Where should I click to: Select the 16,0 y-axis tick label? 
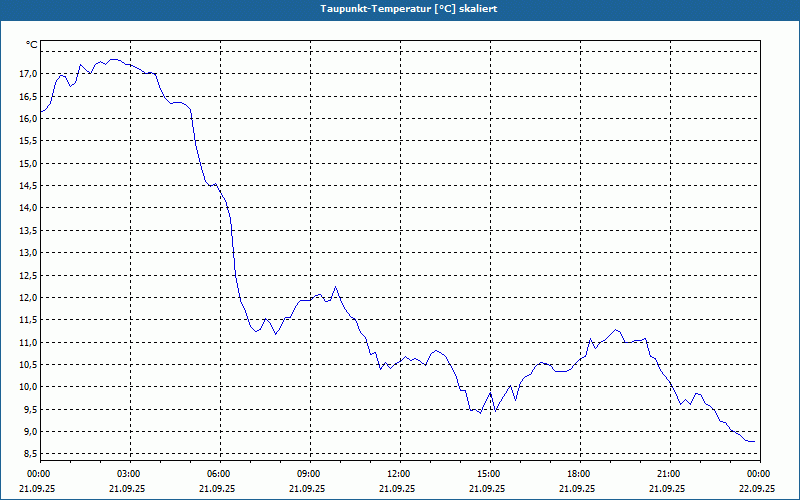click(x=28, y=119)
